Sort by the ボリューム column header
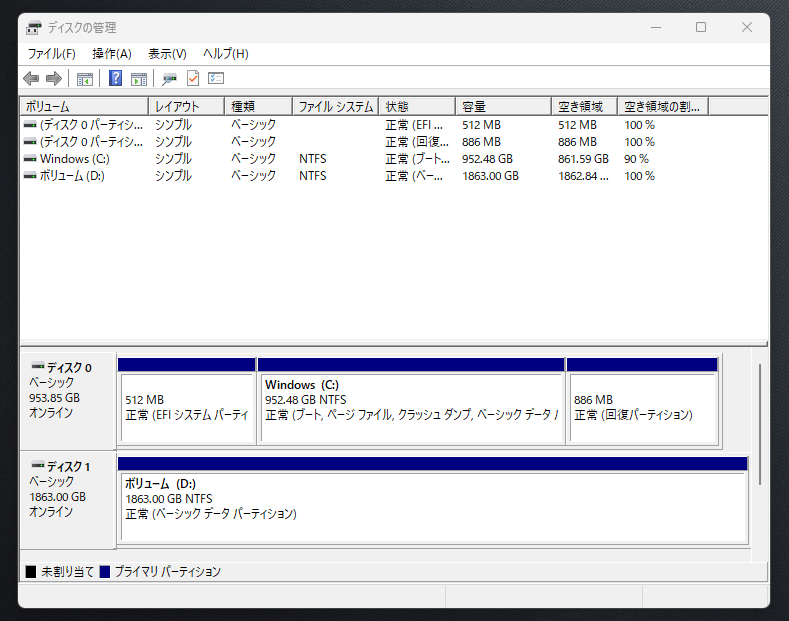The width and height of the screenshot is (789, 621). tap(85, 107)
